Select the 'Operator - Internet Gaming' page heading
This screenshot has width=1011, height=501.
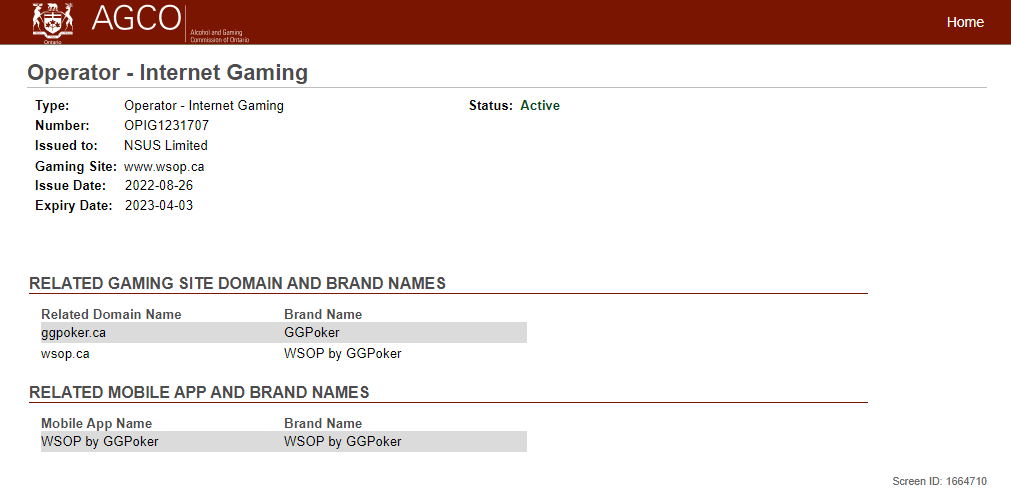[x=168, y=73]
